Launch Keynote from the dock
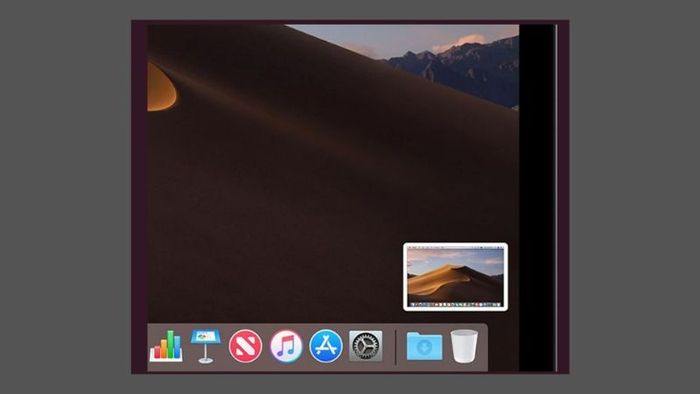 click(x=205, y=346)
